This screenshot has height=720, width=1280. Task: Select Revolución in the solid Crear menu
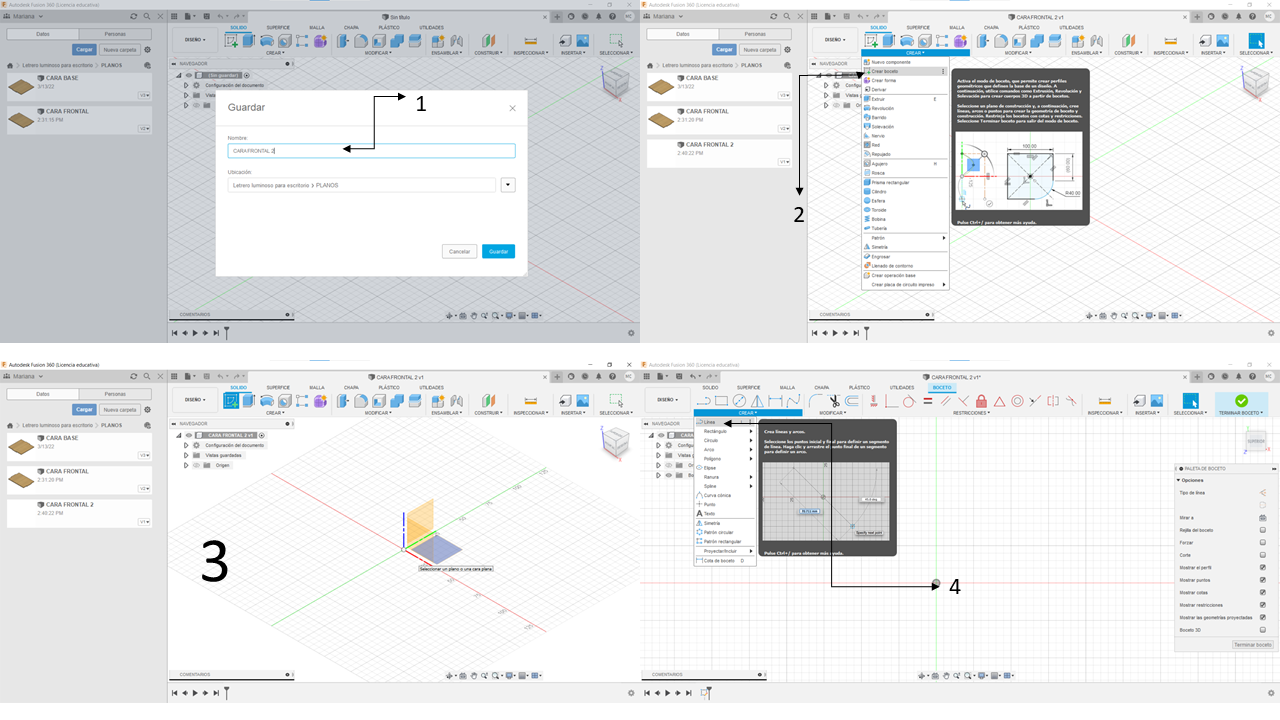tap(904, 108)
